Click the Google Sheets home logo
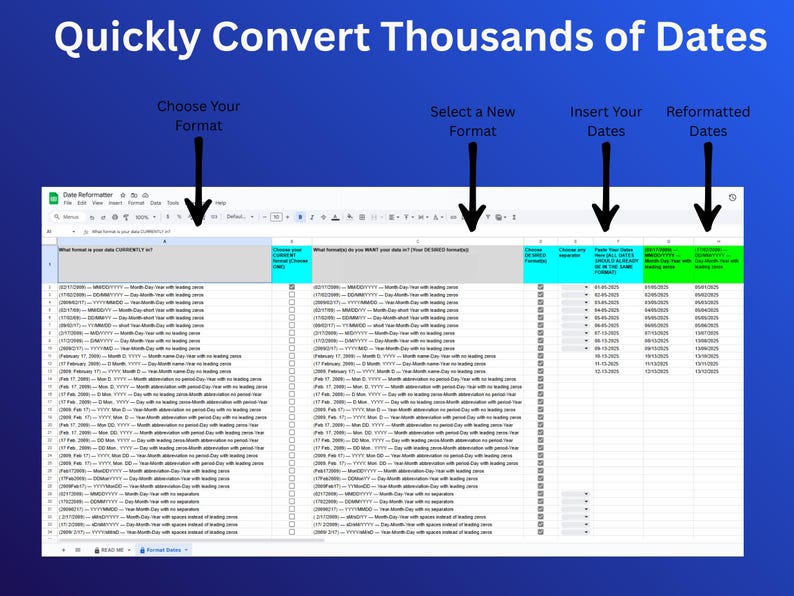 pyautogui.click(x=53, y=198)
